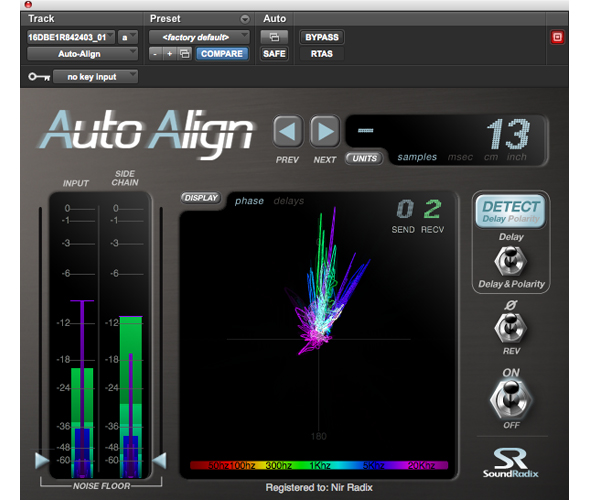590x500 pixels.
Task: Click the delay value display 13
Action: click(508, 134)
